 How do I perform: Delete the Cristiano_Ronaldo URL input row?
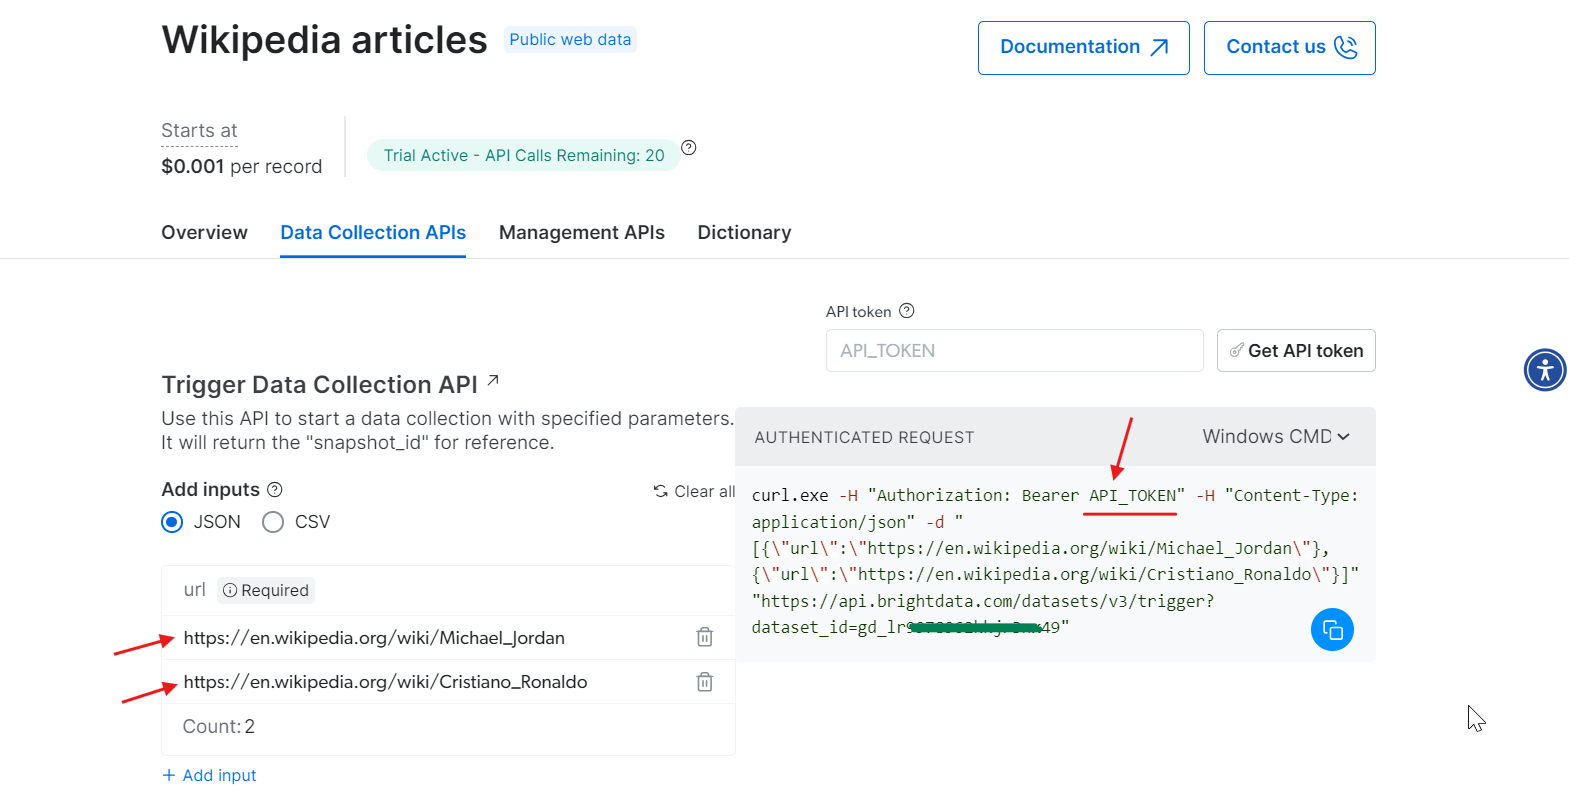point(705,681)
